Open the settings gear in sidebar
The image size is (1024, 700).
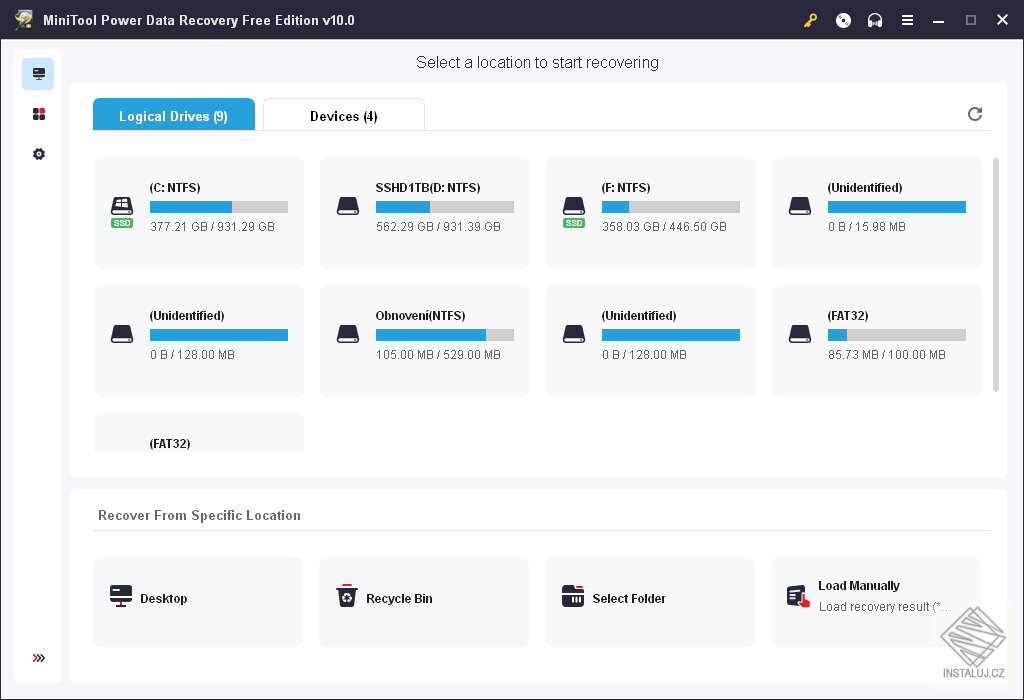tap(39, 154)
